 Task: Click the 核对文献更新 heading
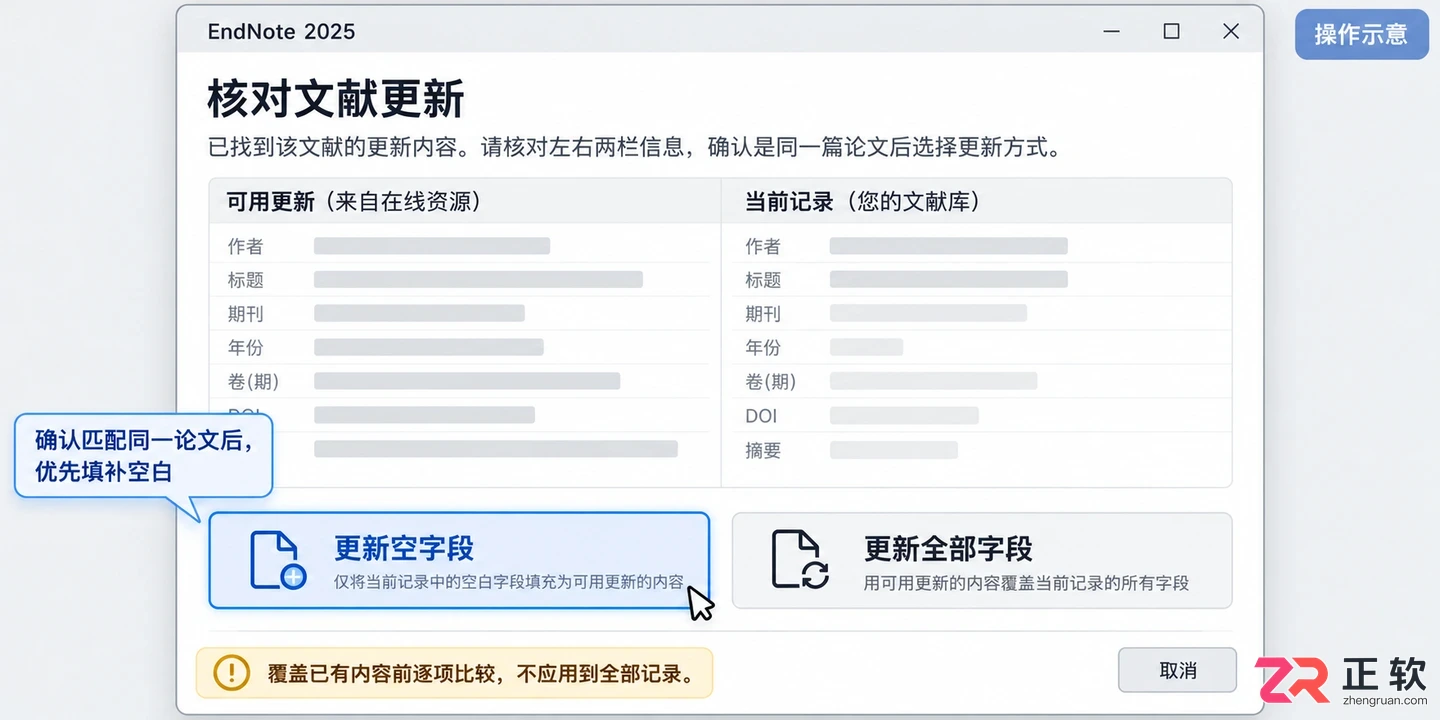[x=336, y=100]
